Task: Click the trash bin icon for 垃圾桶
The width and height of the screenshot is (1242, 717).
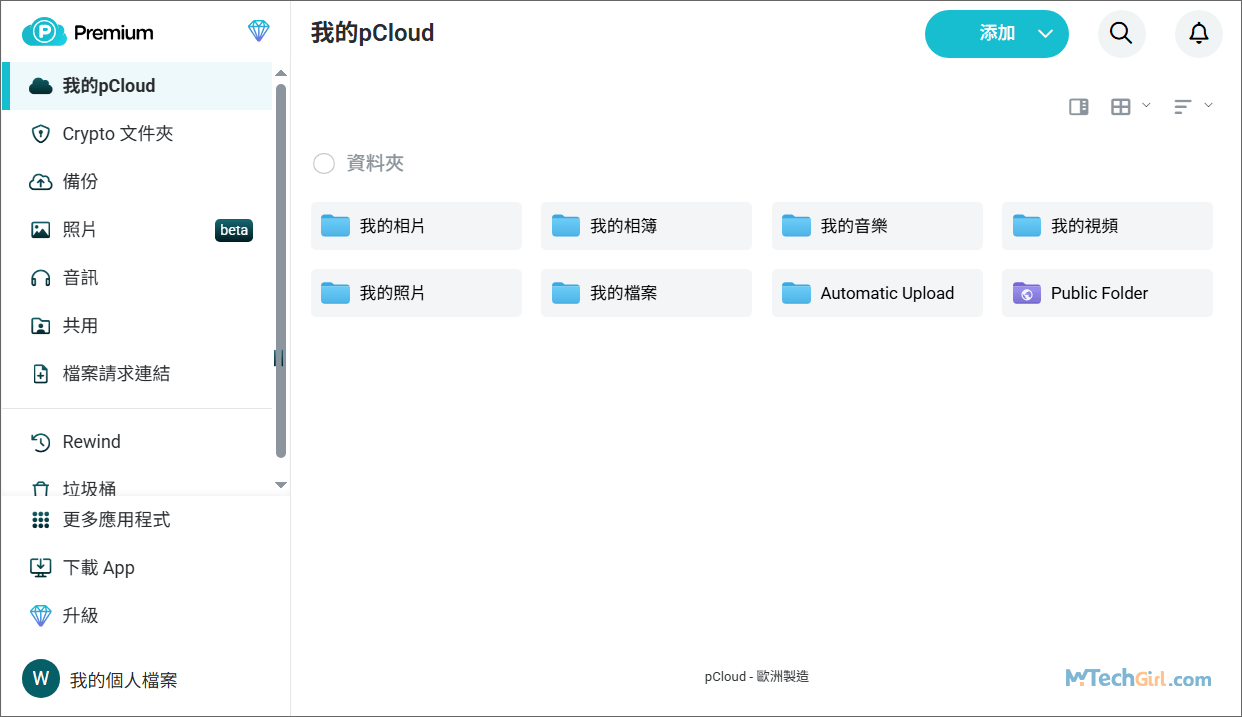Action: (40, 489)
